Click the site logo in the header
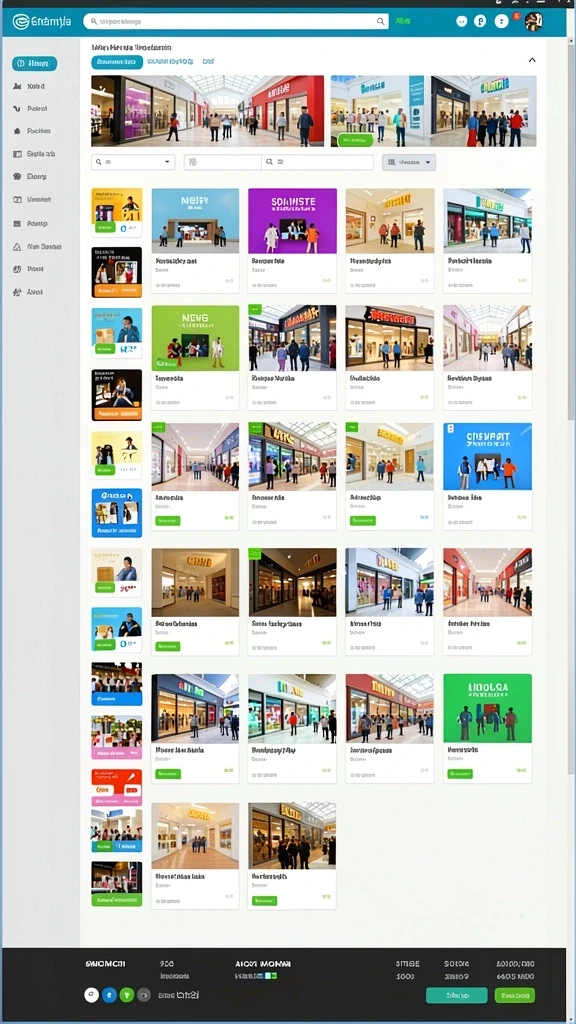 click(42, 22)
